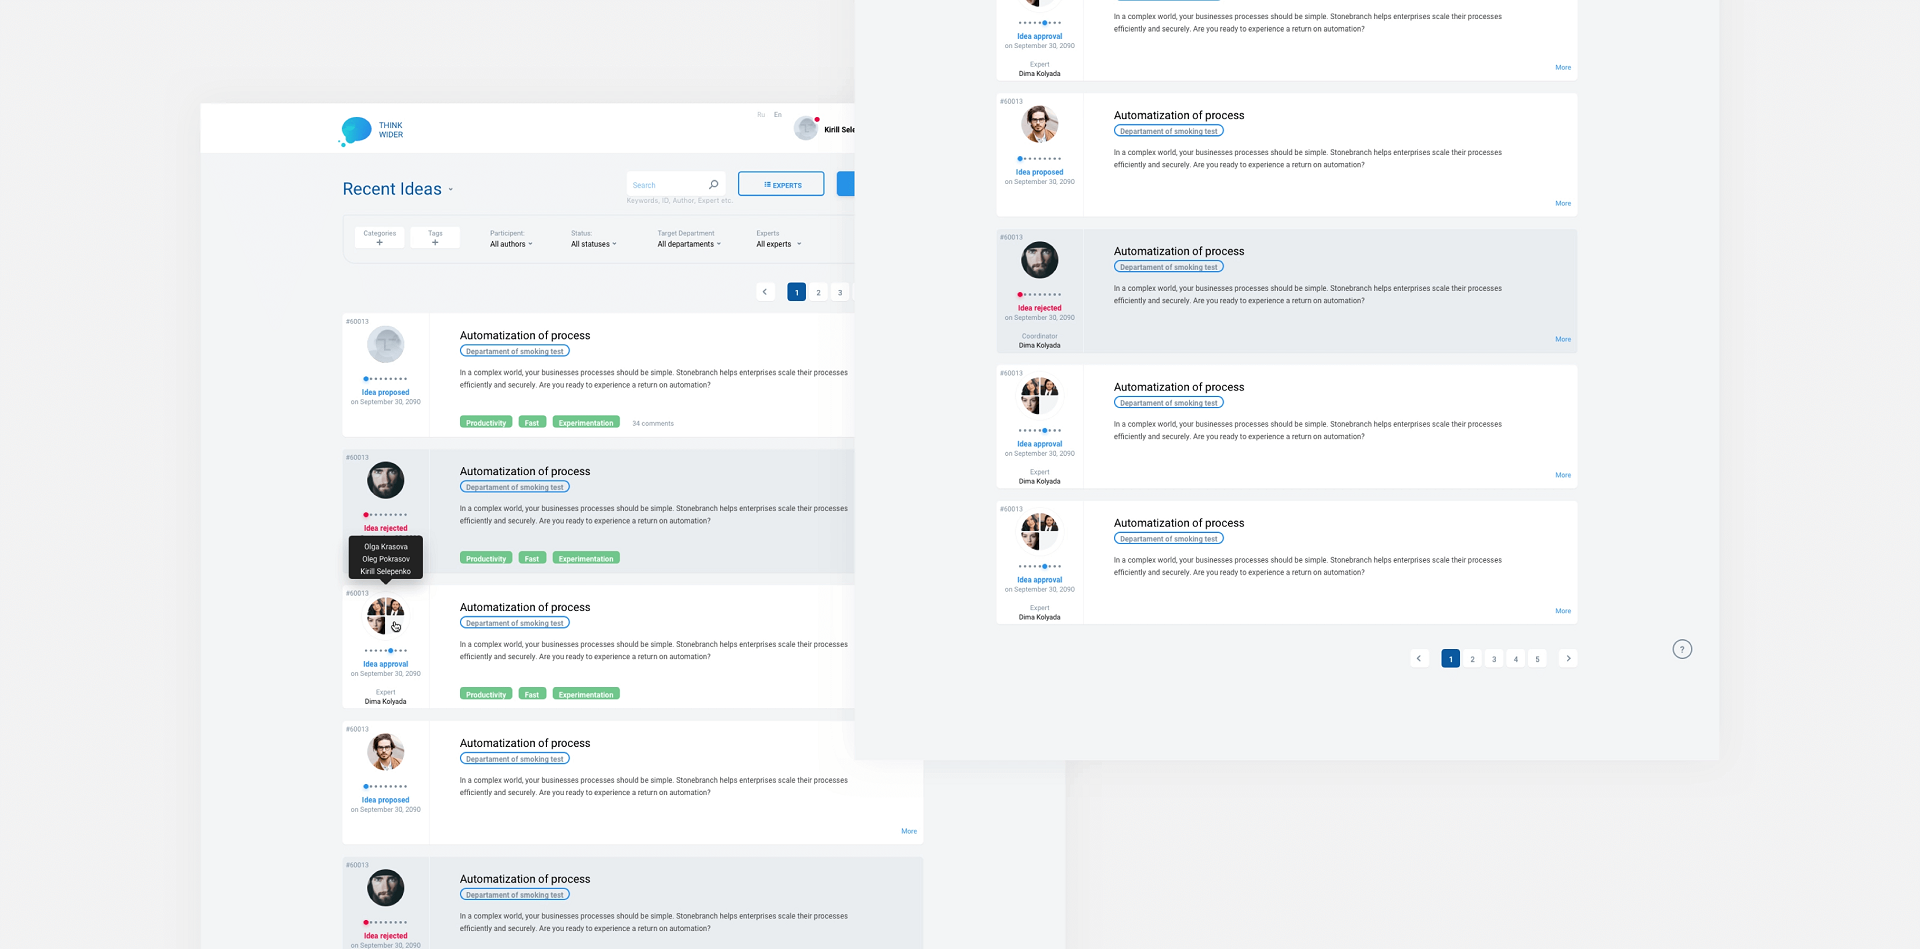Add a tag with the Tags plus button
The height and width of the screenshot is (949, 1920).
tap(435, 243)
